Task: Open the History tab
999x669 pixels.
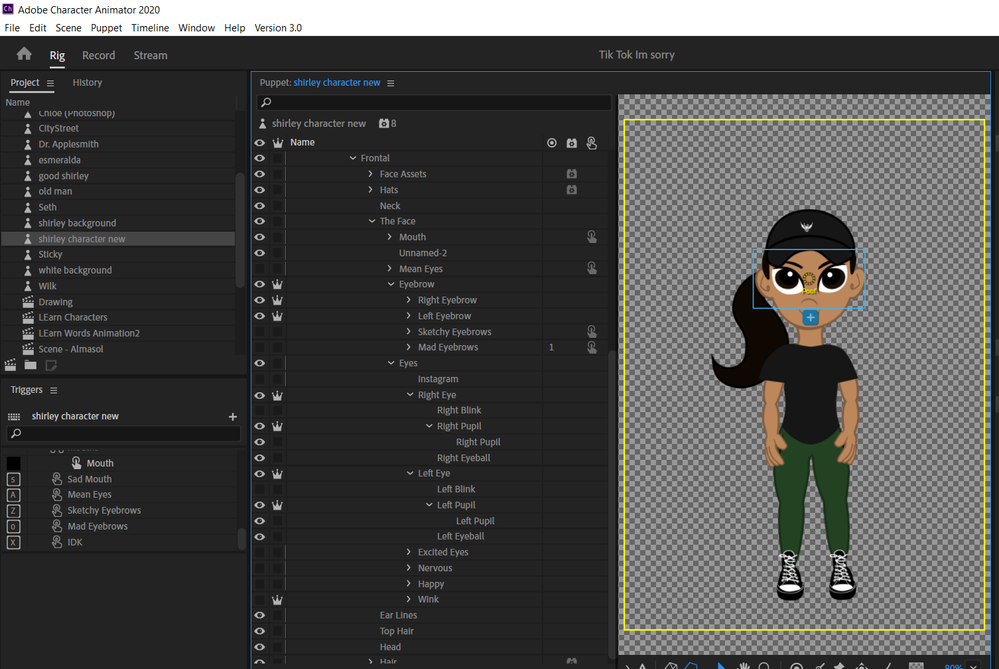Action: 87,82
